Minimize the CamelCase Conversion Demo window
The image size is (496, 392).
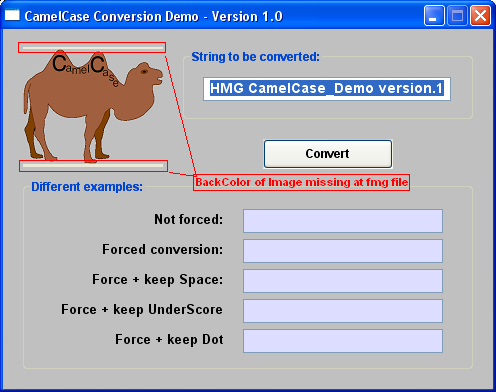pyautogui.click(x=434, y=16)
